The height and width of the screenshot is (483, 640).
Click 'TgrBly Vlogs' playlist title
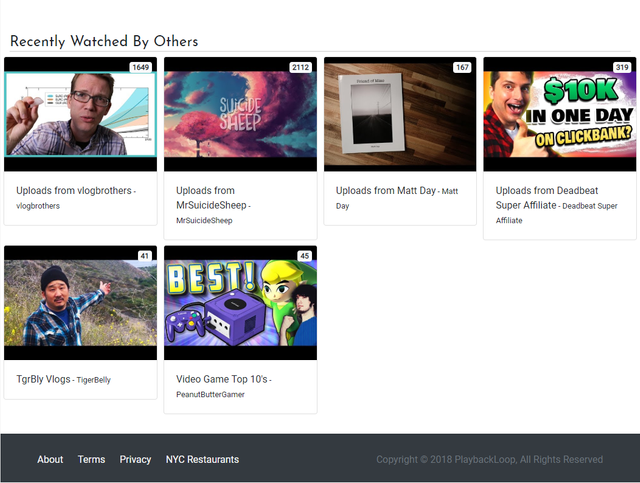coord(43,379)
